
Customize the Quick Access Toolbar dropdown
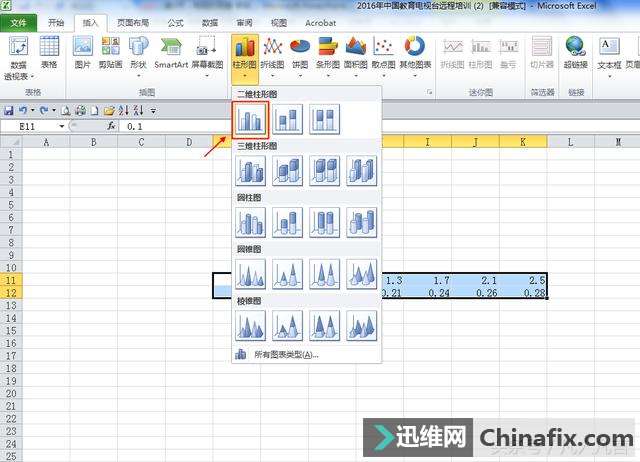pyautogui.click(x=153, y=110)
